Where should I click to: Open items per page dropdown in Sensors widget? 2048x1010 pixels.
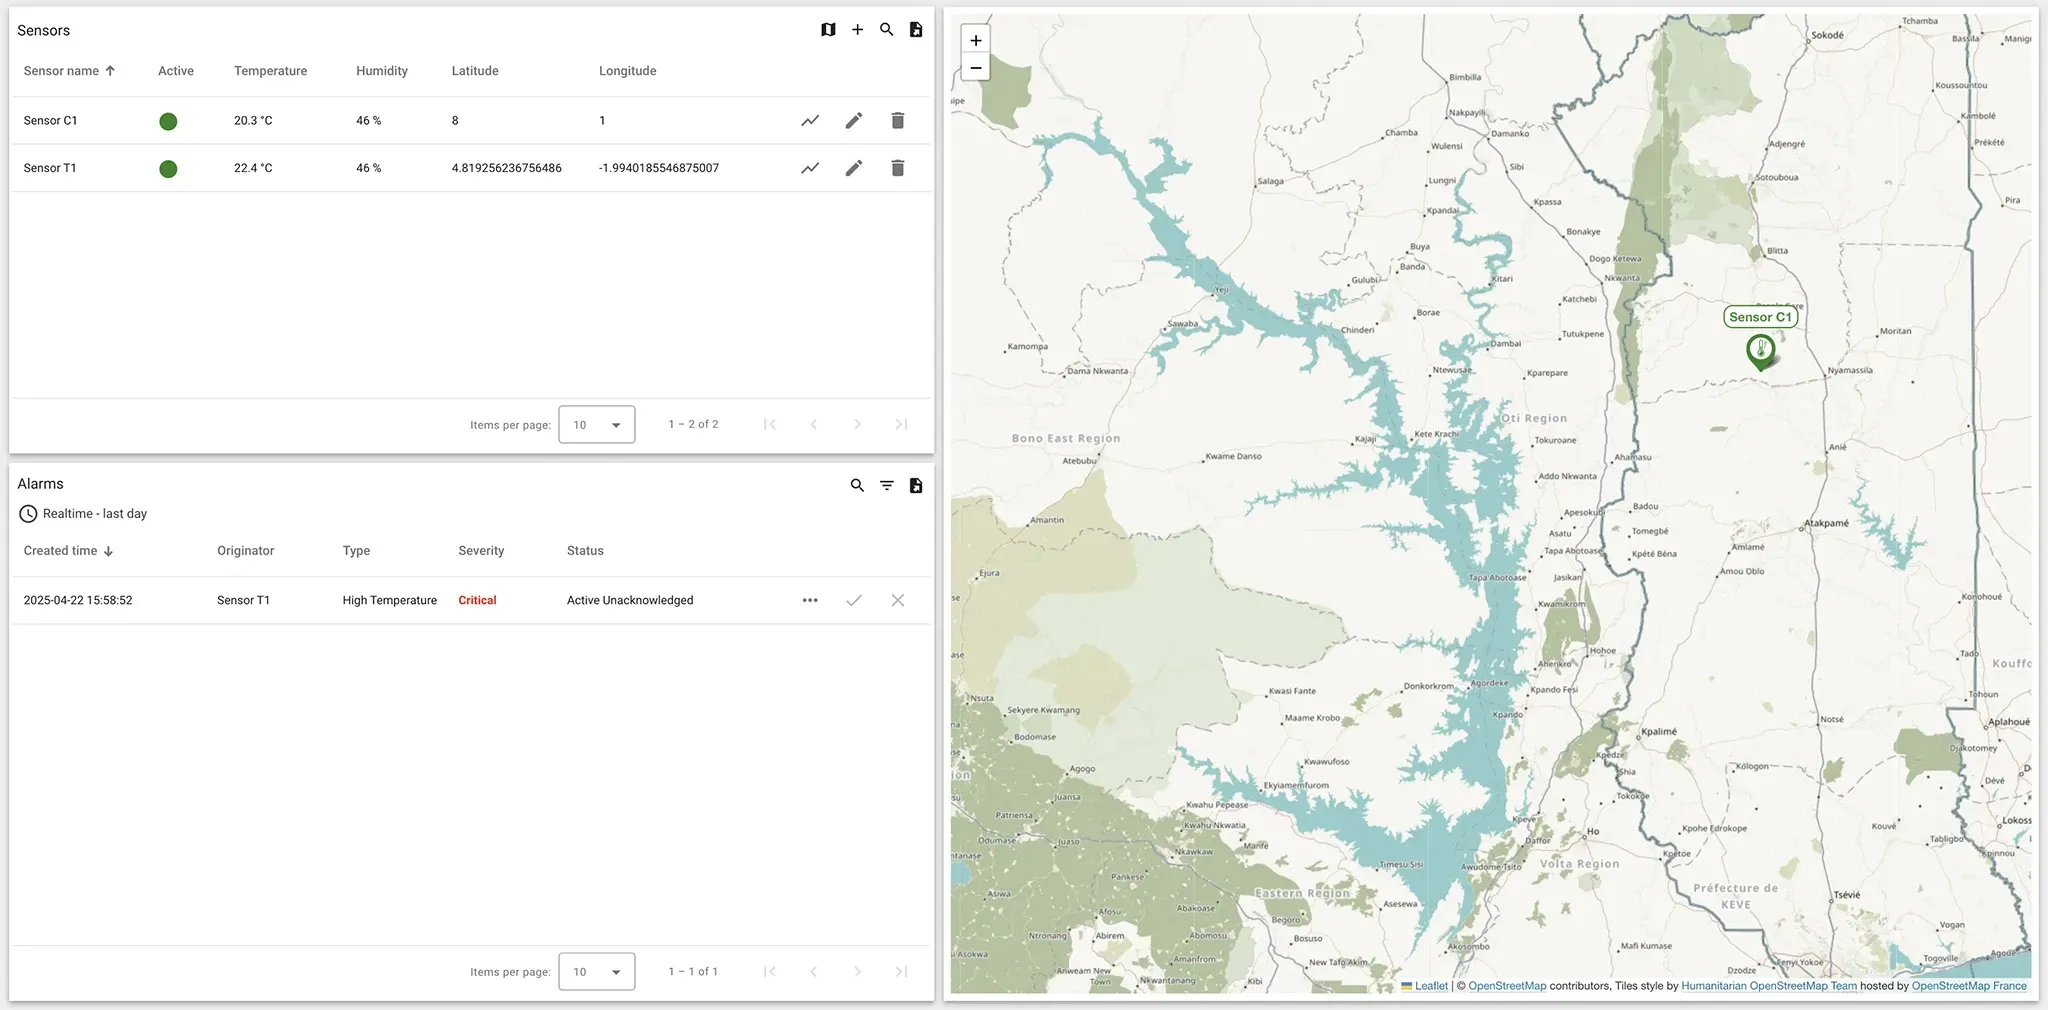(596, 424)
